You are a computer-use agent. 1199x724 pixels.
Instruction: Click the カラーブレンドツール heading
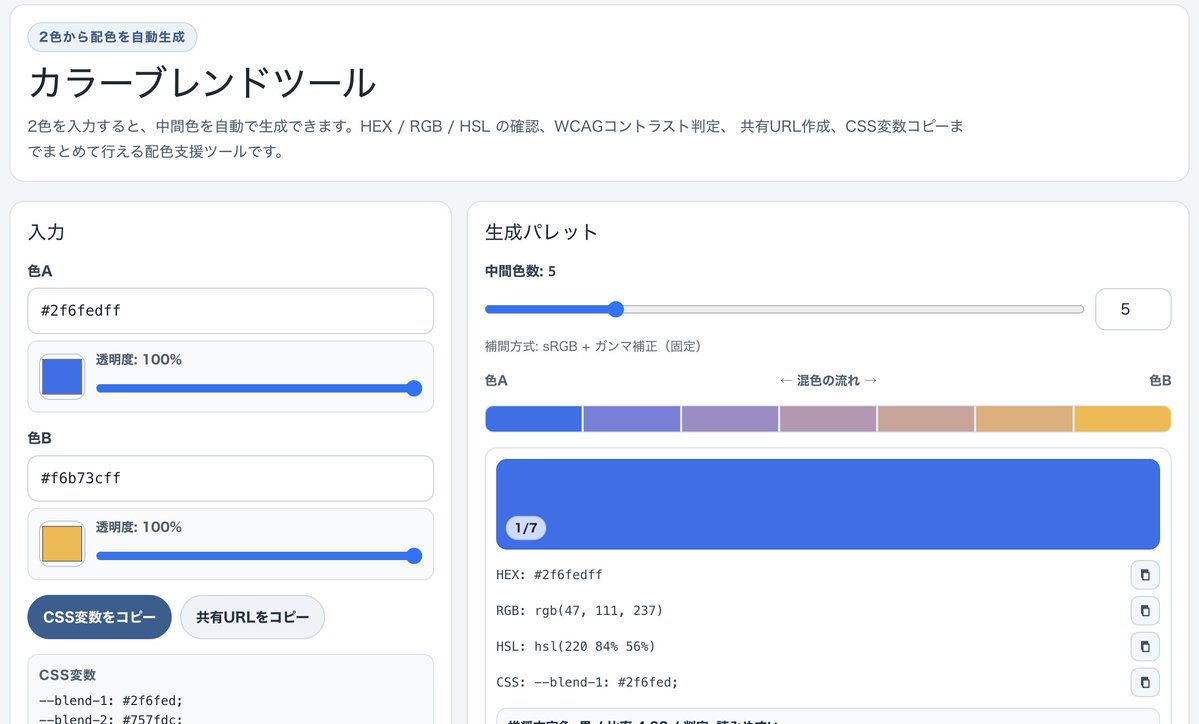(x=203, y=83)
